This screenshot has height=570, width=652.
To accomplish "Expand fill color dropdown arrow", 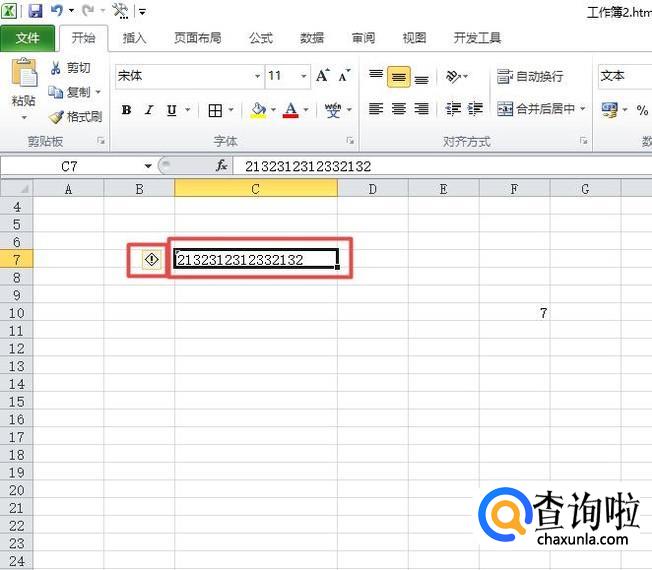I will (274, 110).
